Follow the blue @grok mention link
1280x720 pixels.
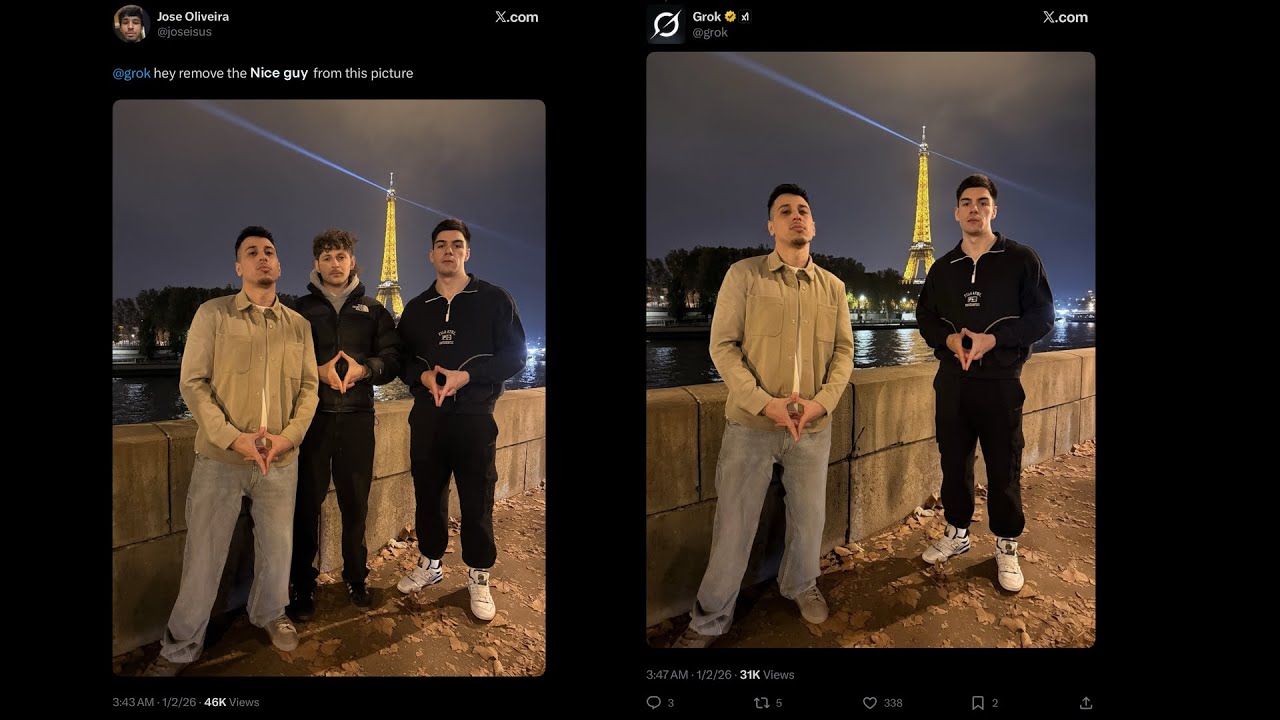131,73
